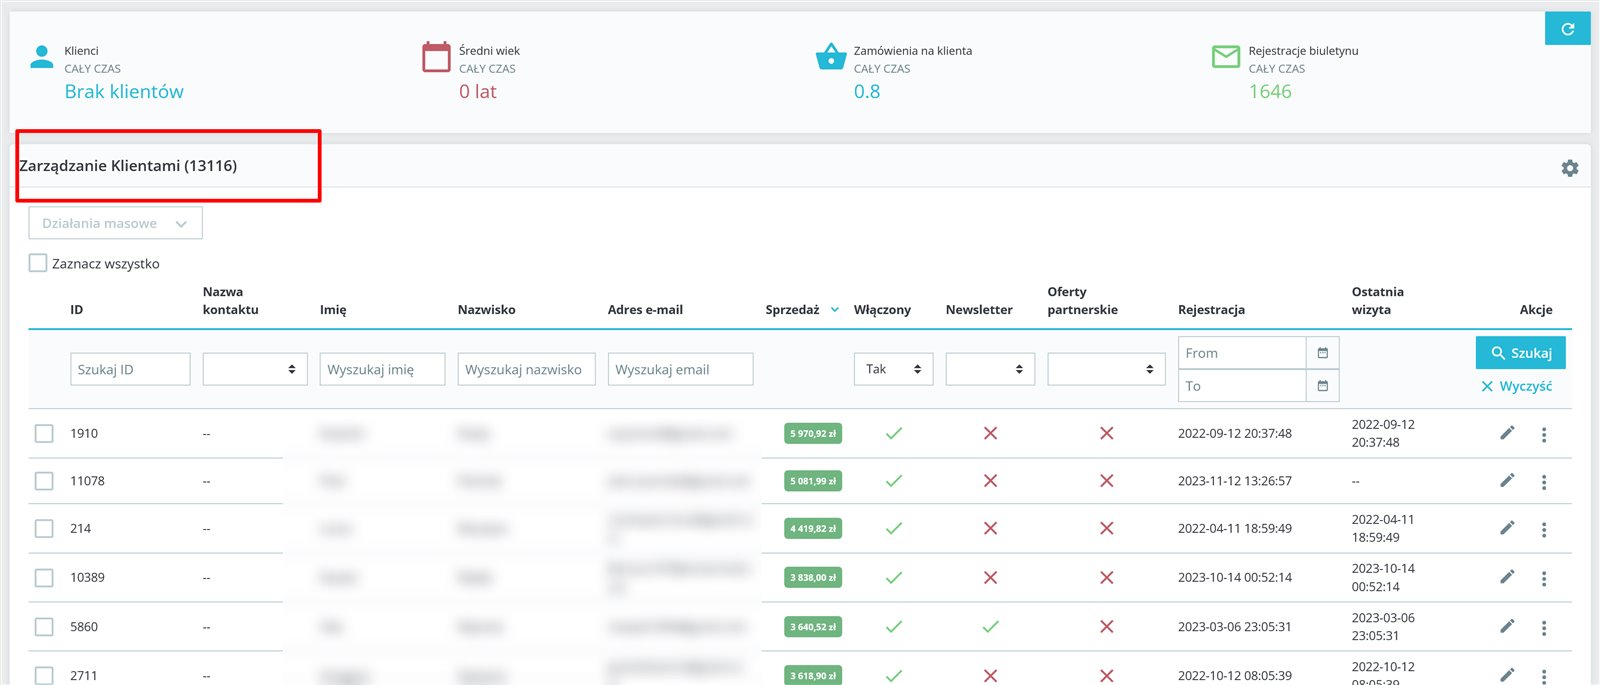Toggle newsletter status for customer 5860
The height and width of the screenshot is (685, 1600).
coord(990,627)
